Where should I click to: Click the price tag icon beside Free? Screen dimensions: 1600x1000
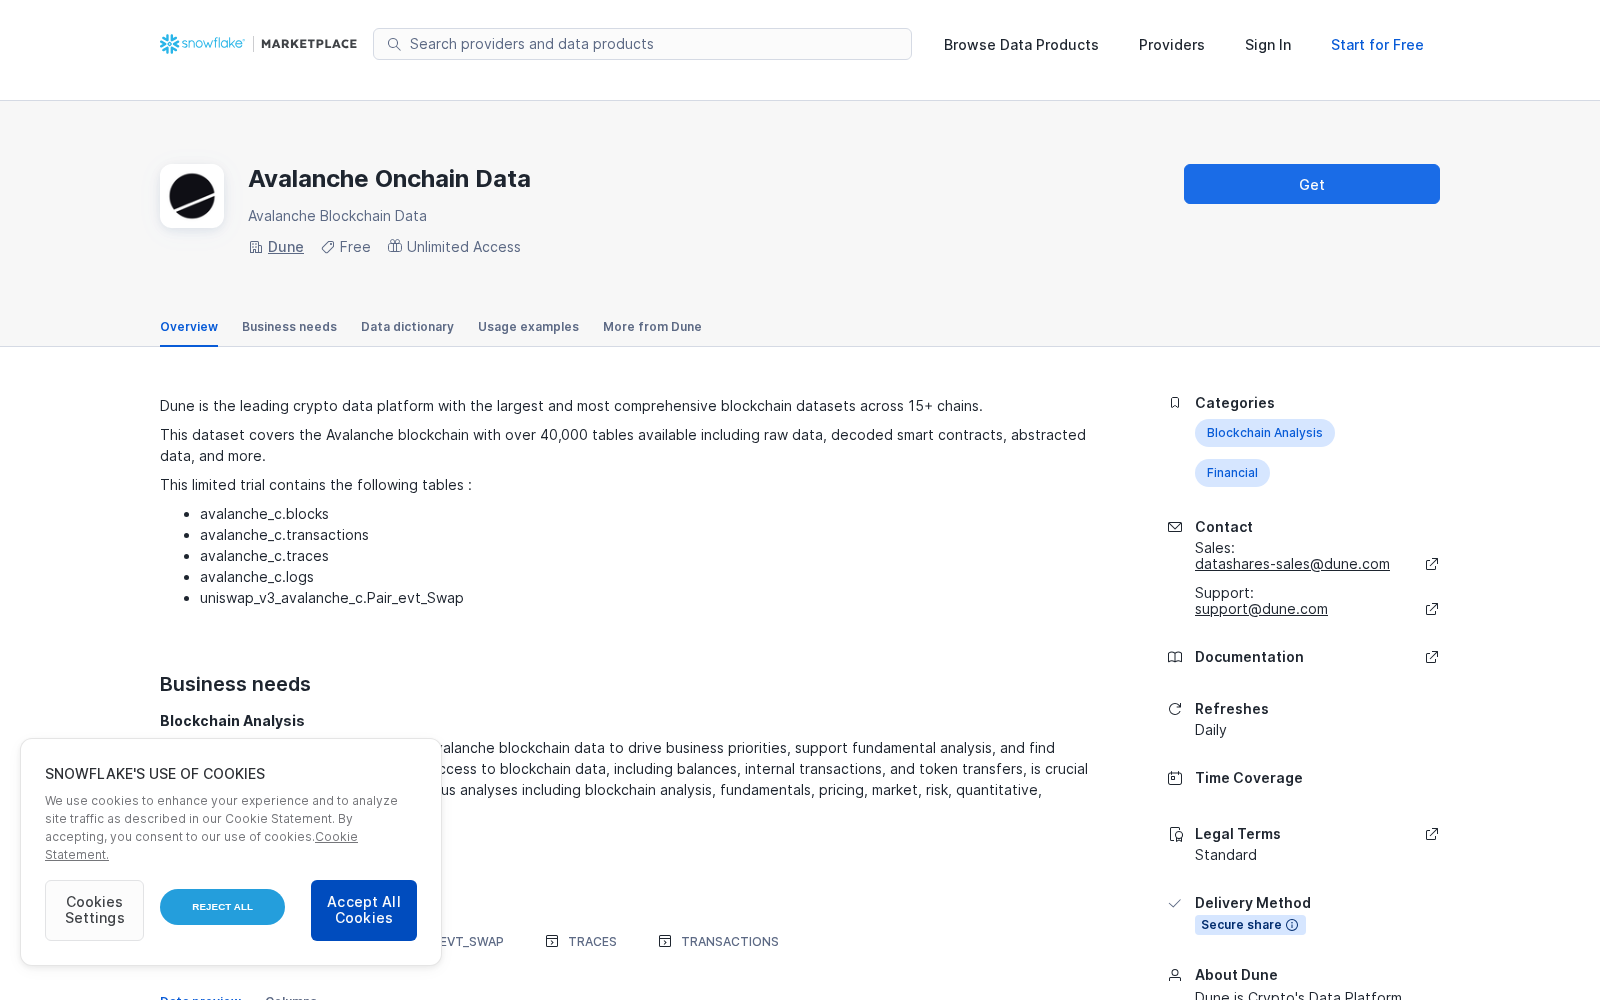(328, 247)
